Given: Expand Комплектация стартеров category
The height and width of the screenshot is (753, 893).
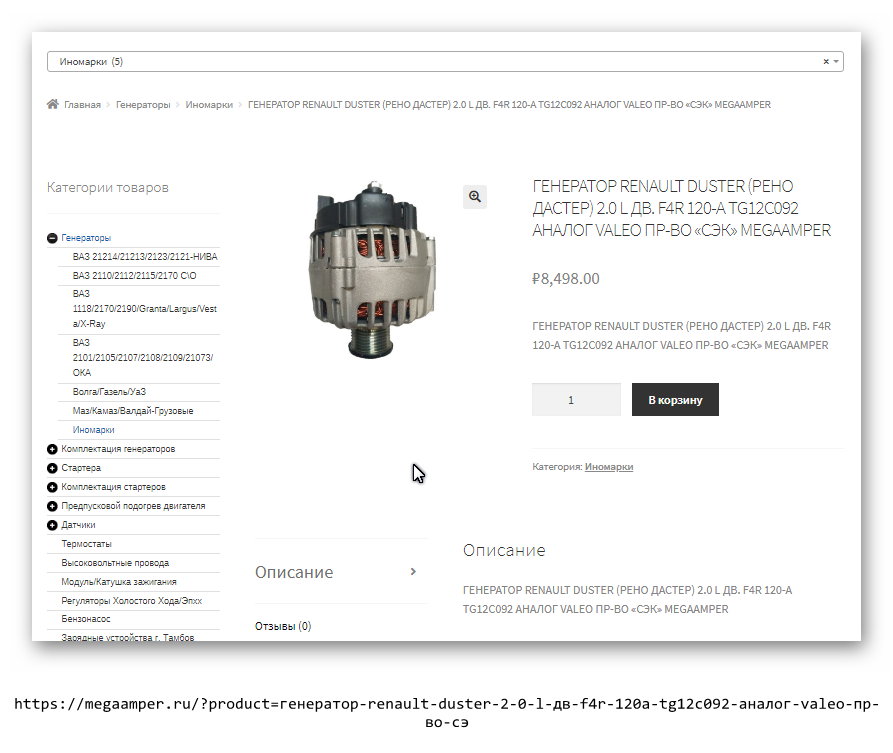Looking at the screenshot, I should pyautogui.click(x=52, y=487).
